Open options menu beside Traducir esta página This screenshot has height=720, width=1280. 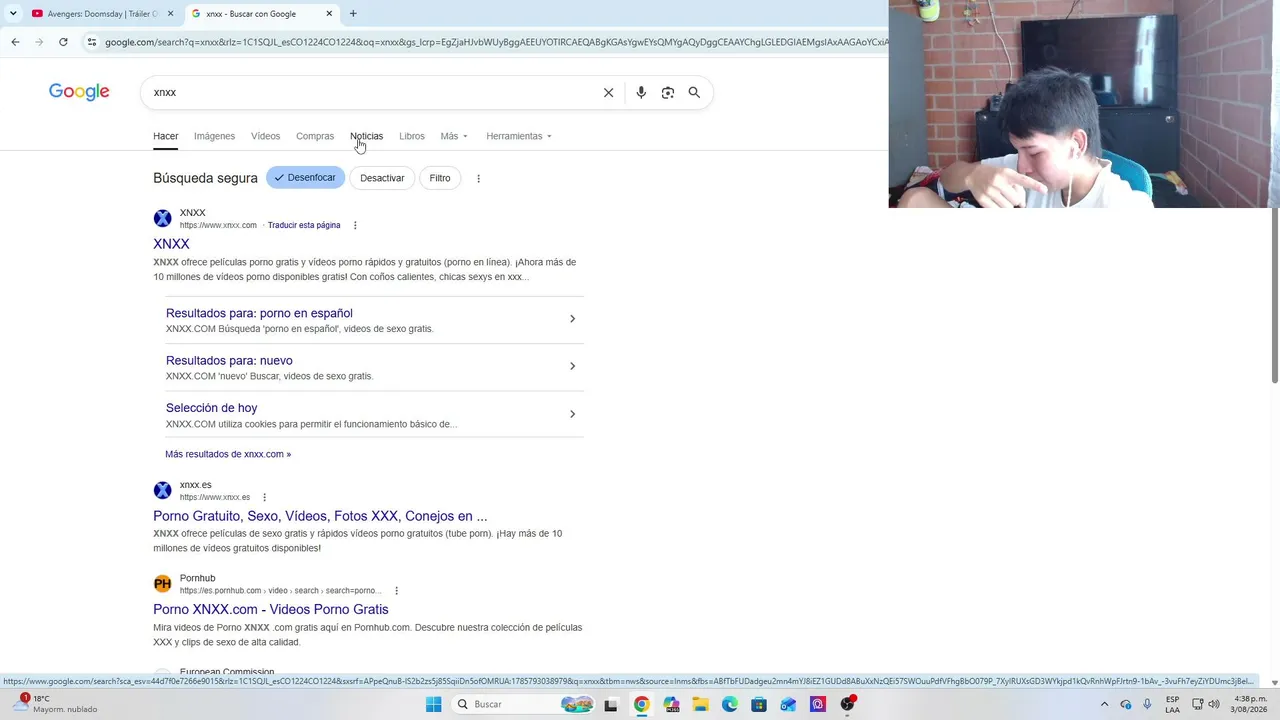pos(355,225)
